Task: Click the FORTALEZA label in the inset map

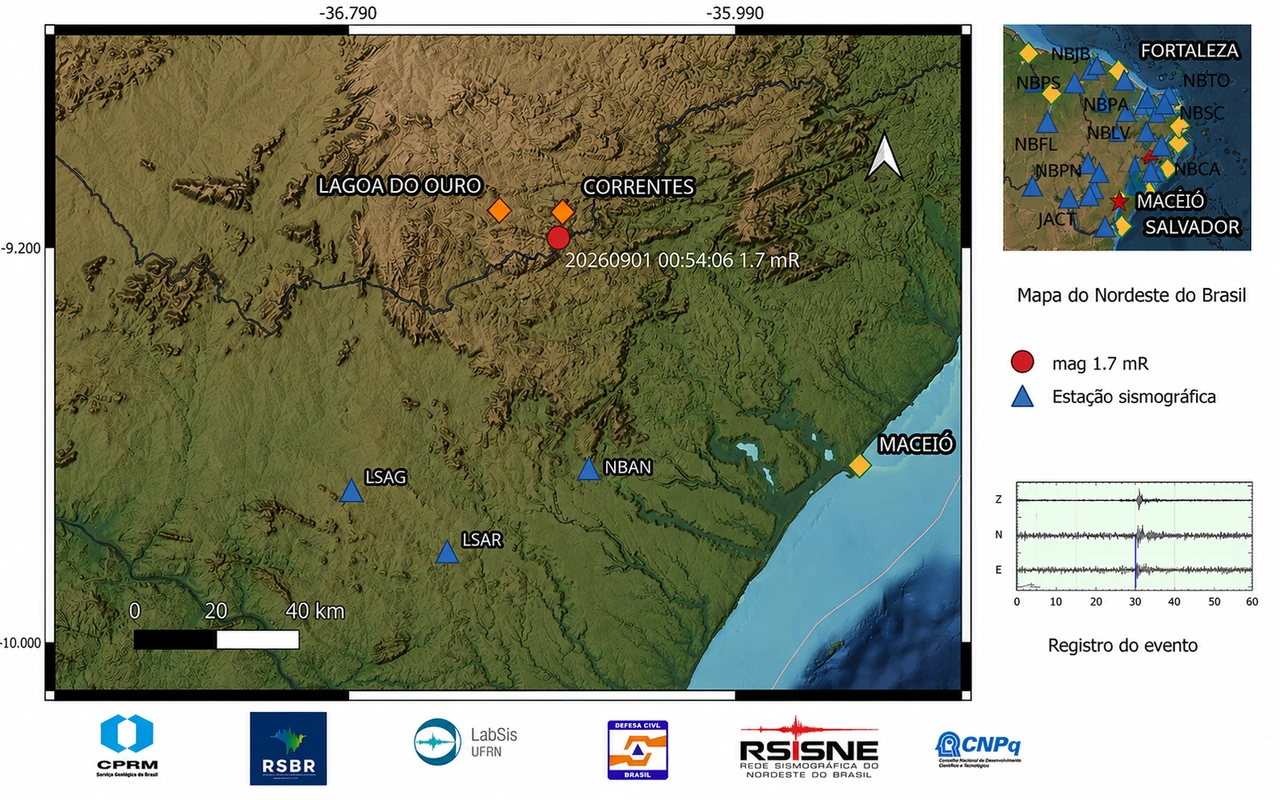Action: coord(1190,50)
